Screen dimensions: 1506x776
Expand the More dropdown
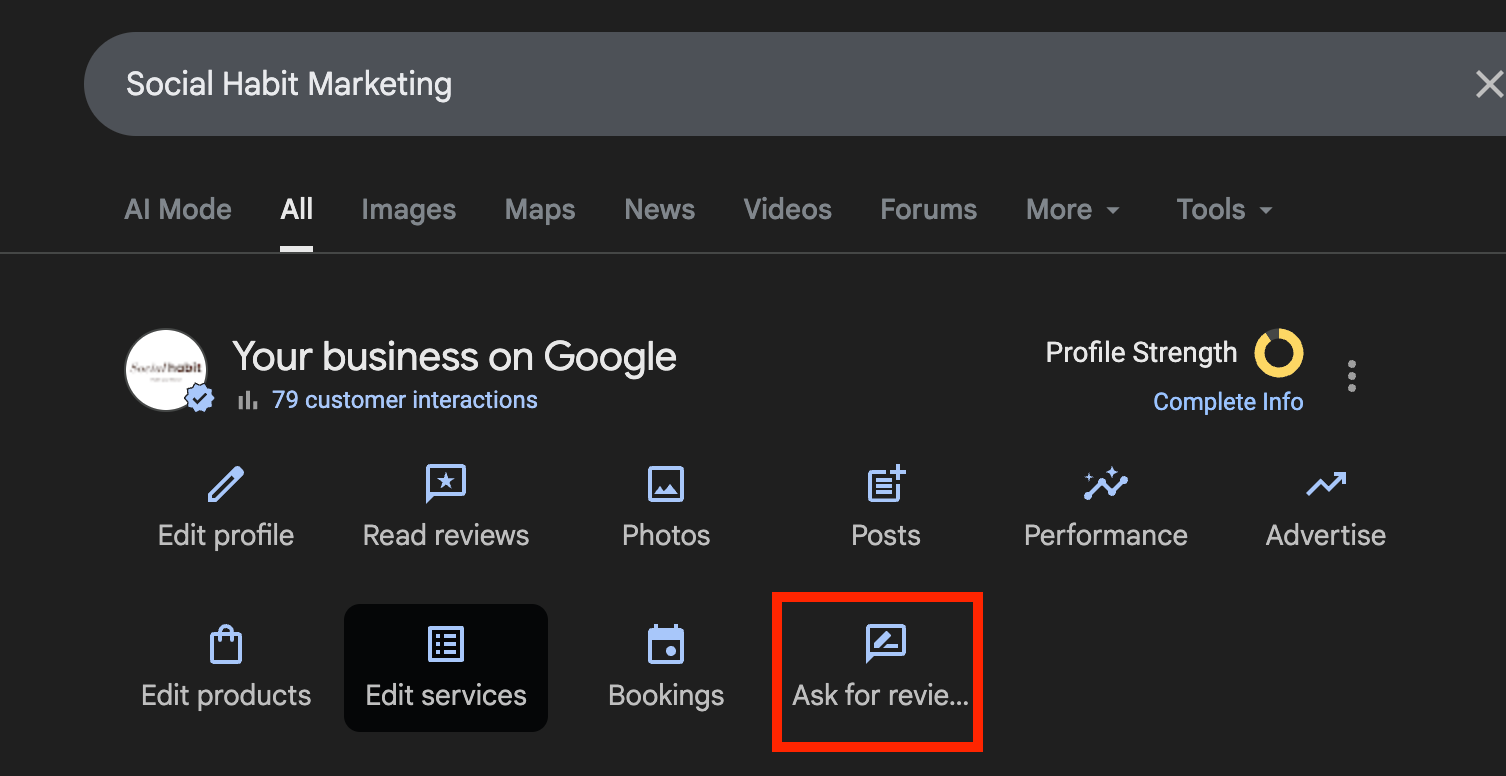[x=1073, y=209]
